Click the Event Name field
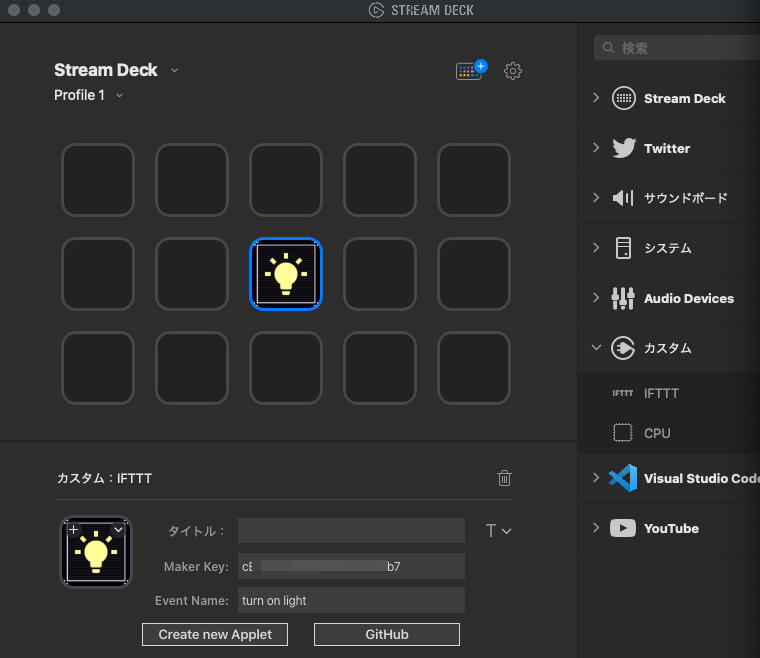 tap(351, 600)
